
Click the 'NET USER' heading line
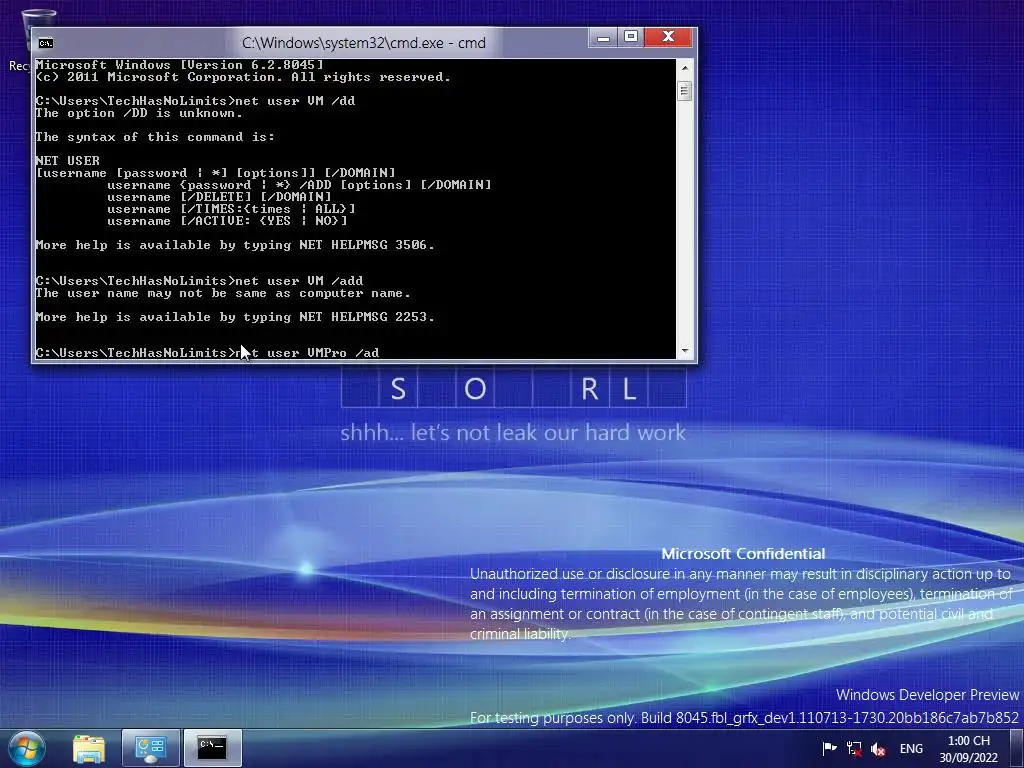67,161
